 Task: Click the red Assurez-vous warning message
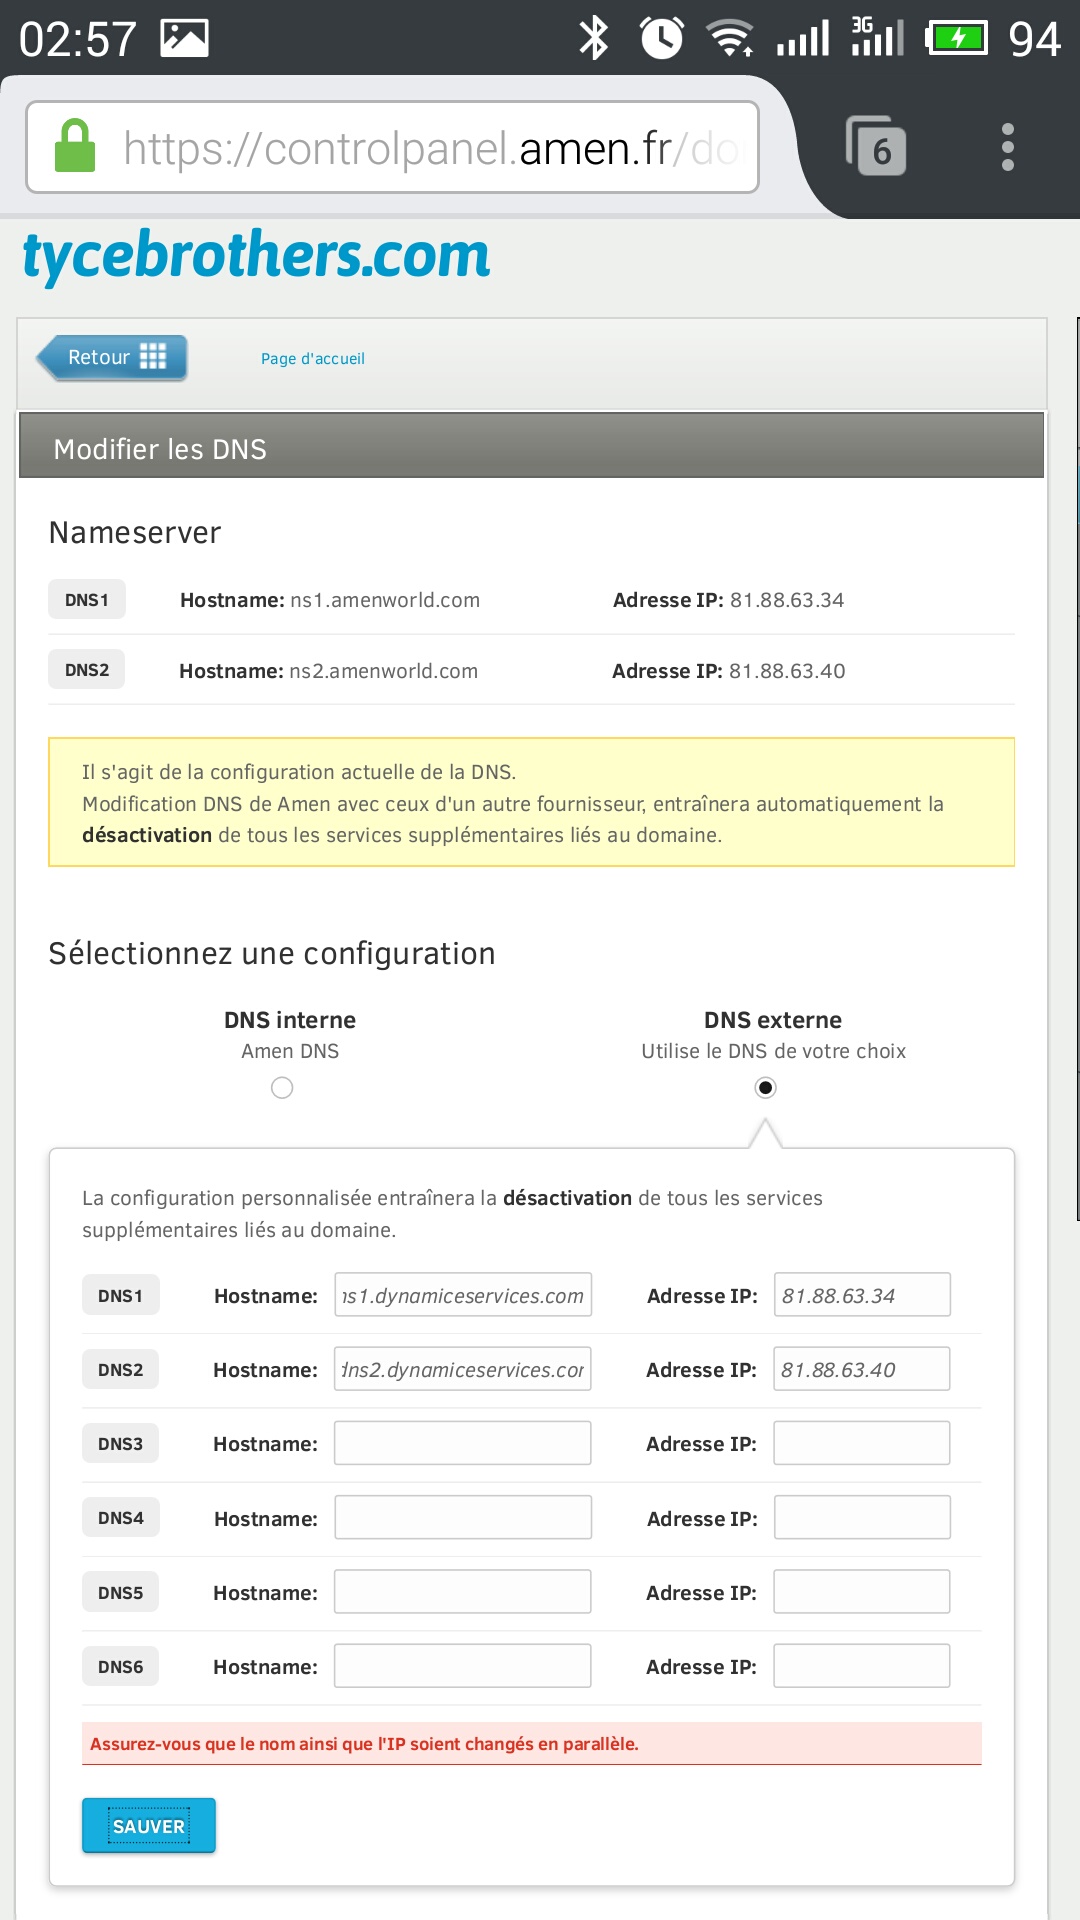(532, 1744)
